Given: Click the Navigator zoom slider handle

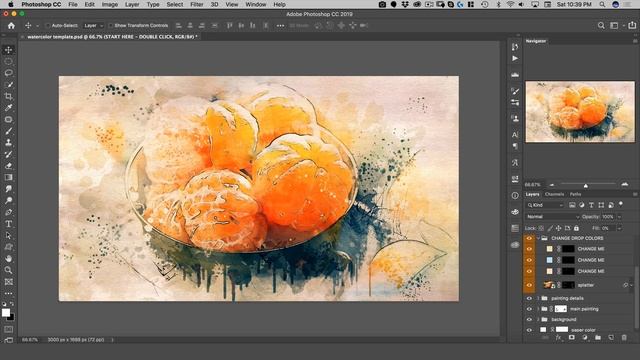Looking at the screenshot, I should coord(586,185).
